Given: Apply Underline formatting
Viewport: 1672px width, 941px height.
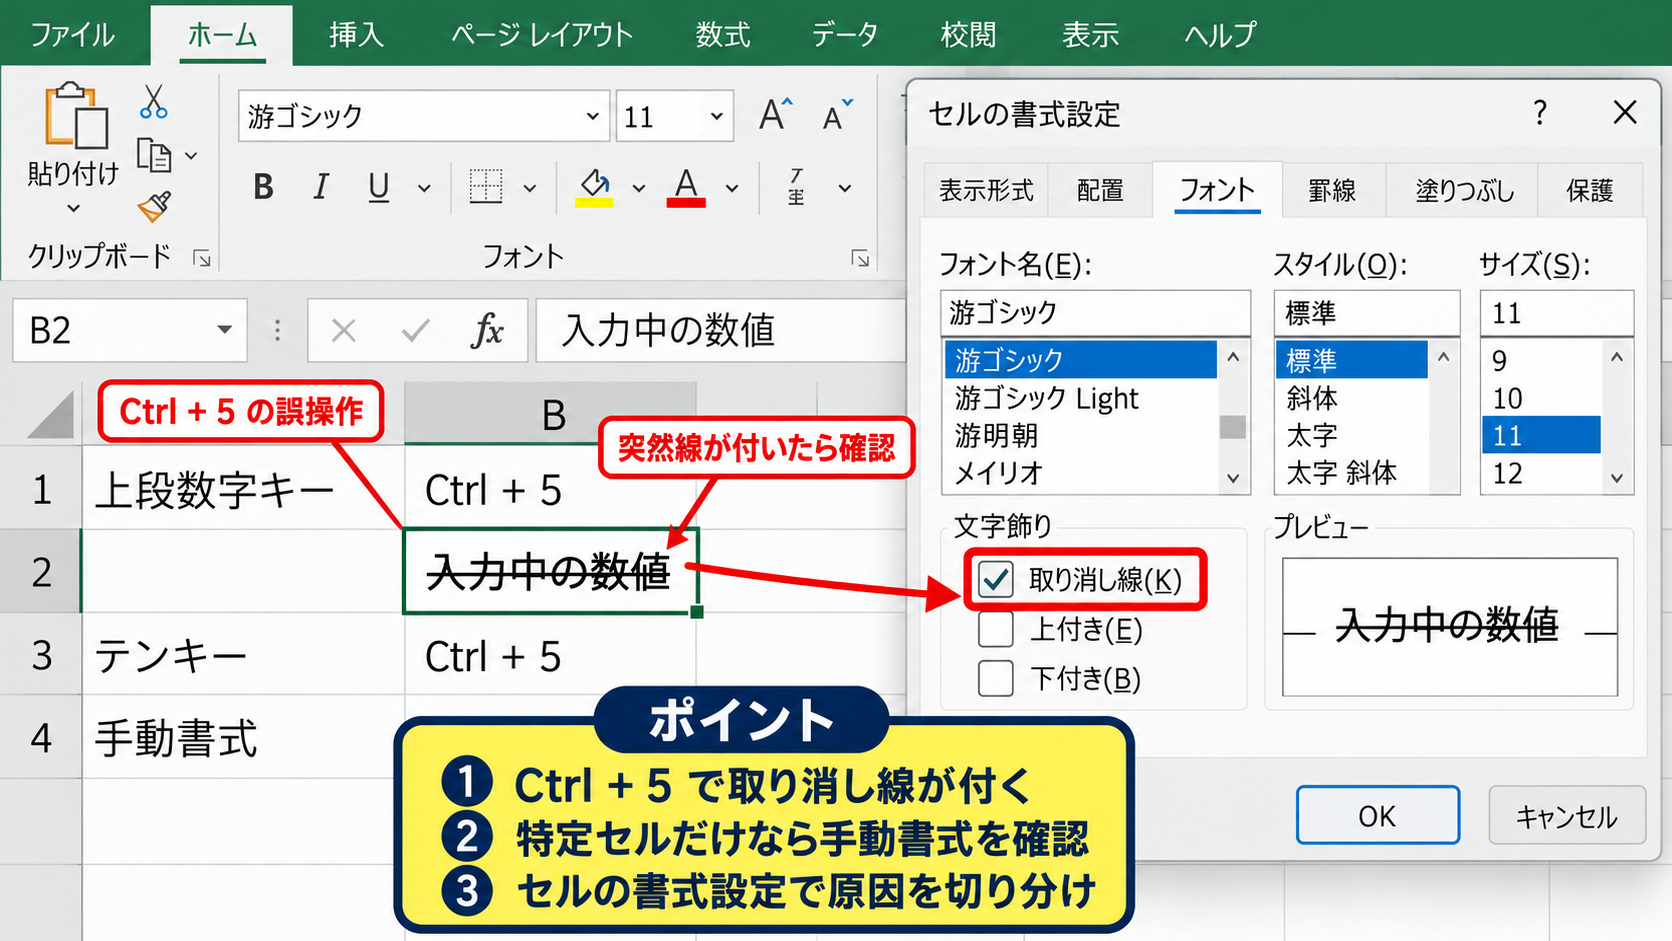Looking at the screenshot, I should pos(378,187).
